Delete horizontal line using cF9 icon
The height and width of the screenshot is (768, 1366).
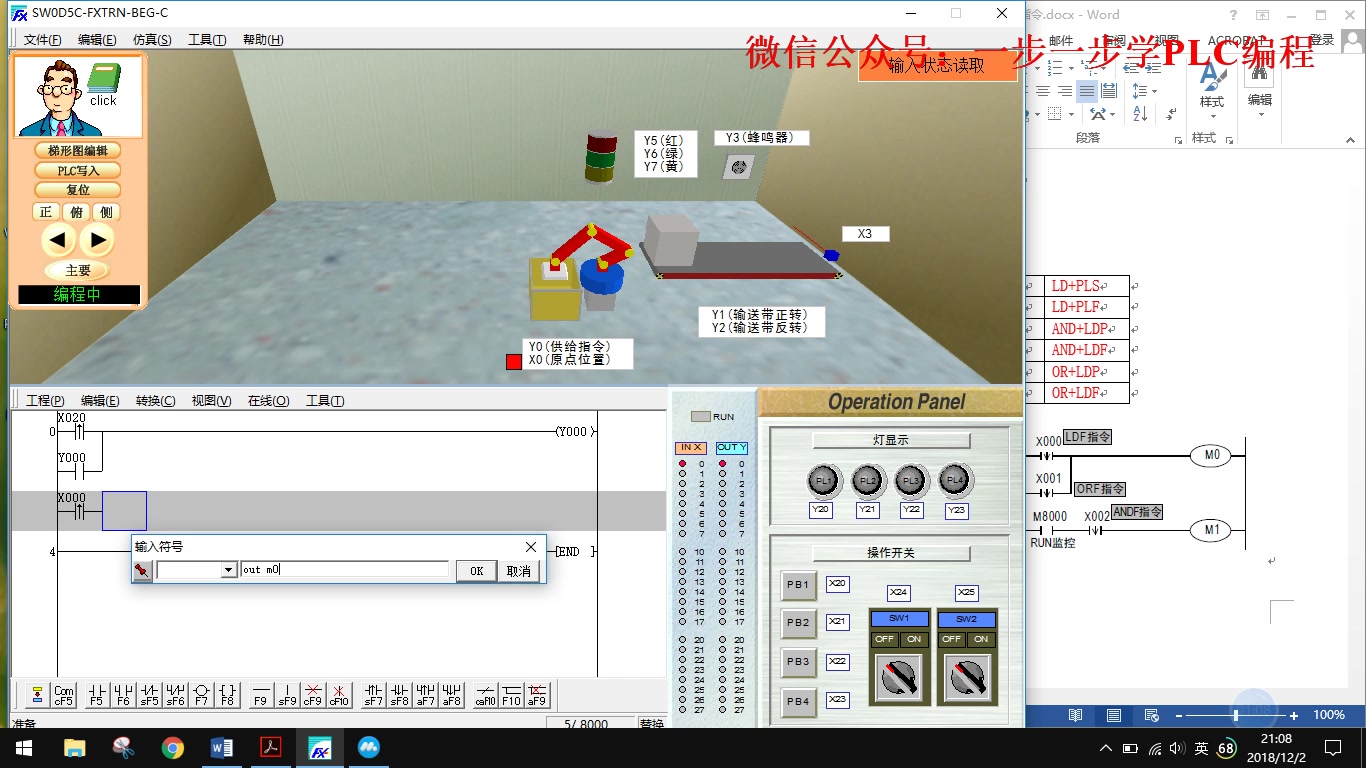(313, 695)
